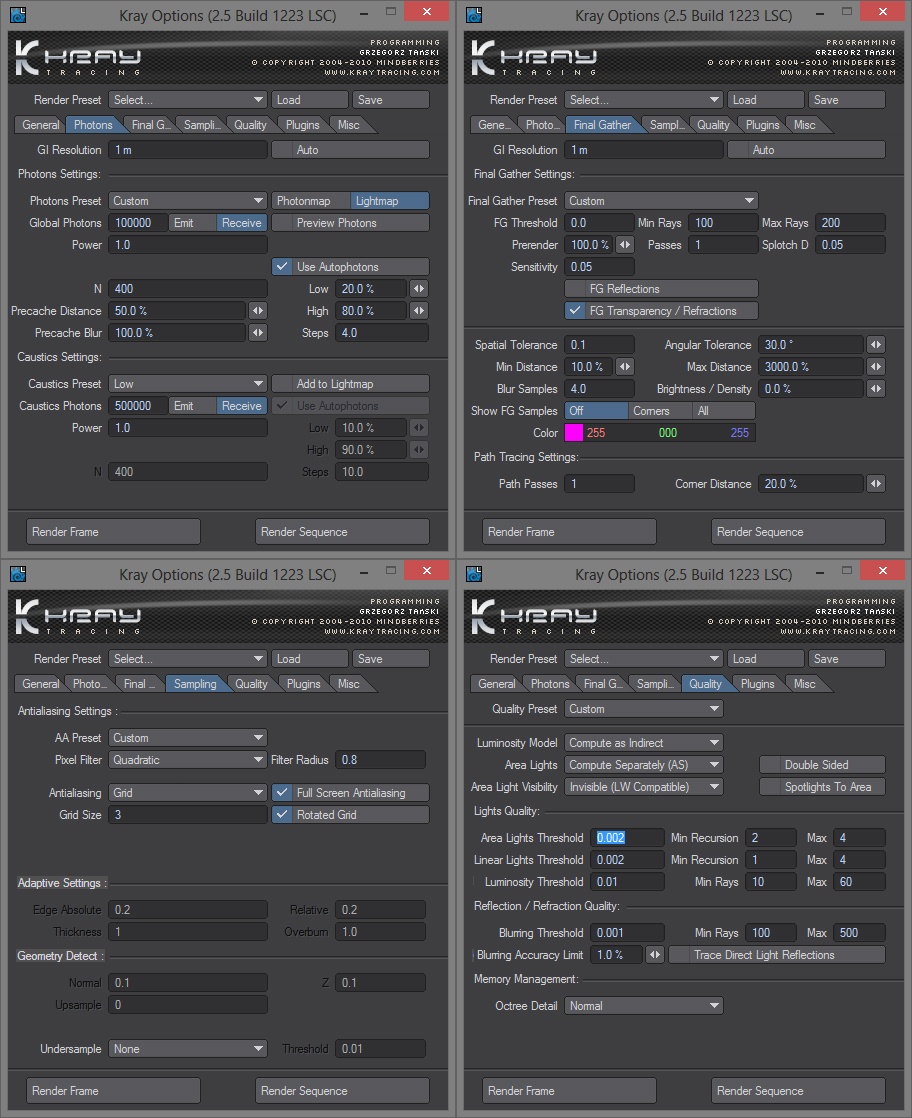Click the Prerender percentage stepper arrows
The height and width of the screenshot is (1118, 912).
[625, 245]
